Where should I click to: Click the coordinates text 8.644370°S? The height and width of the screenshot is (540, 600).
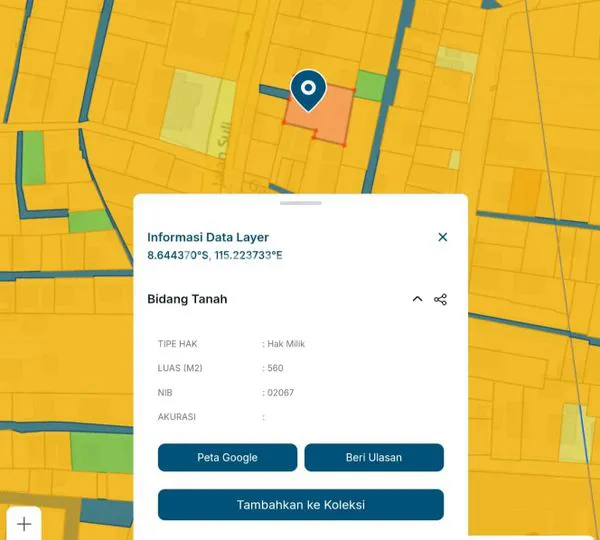click(178, 256)
